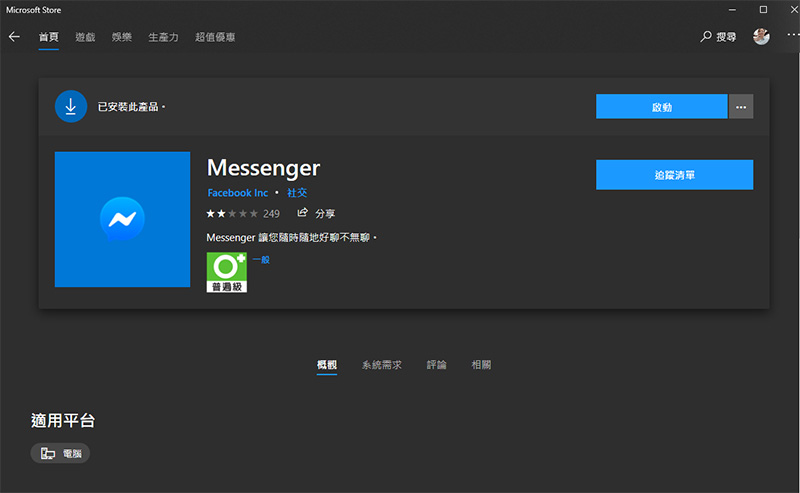Click the Messenger app title

click(263, 167)
